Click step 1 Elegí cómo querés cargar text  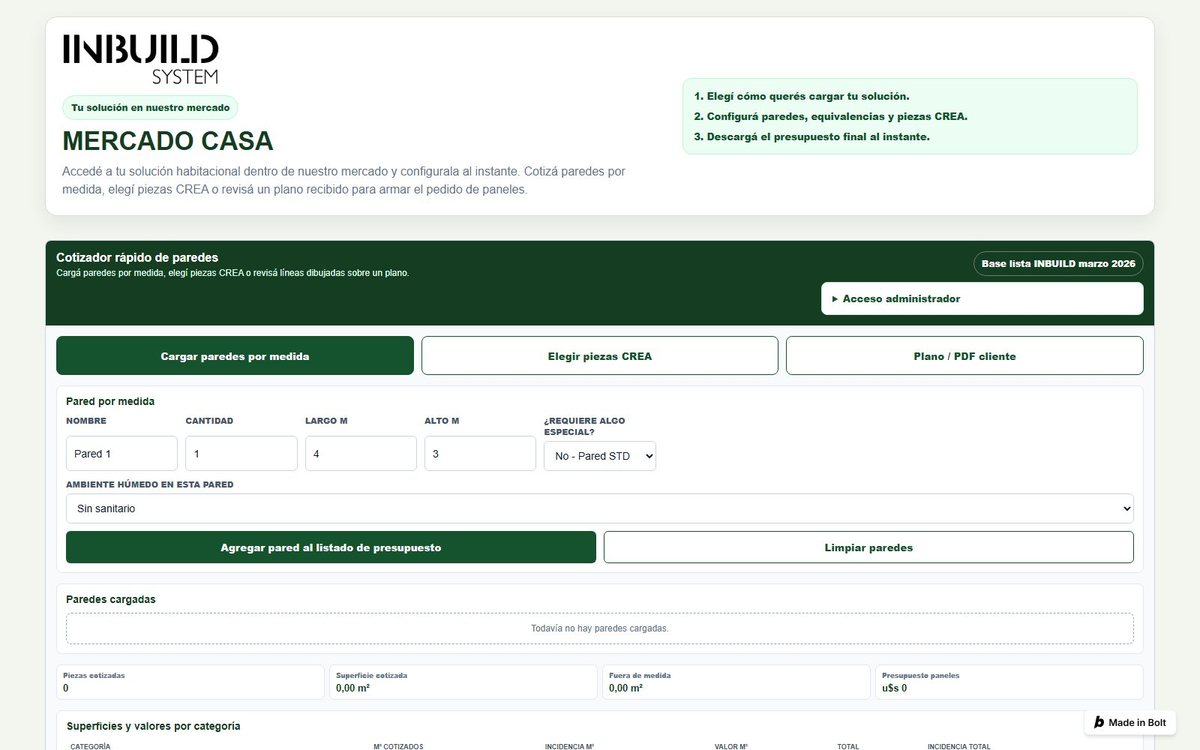point(802,96)
